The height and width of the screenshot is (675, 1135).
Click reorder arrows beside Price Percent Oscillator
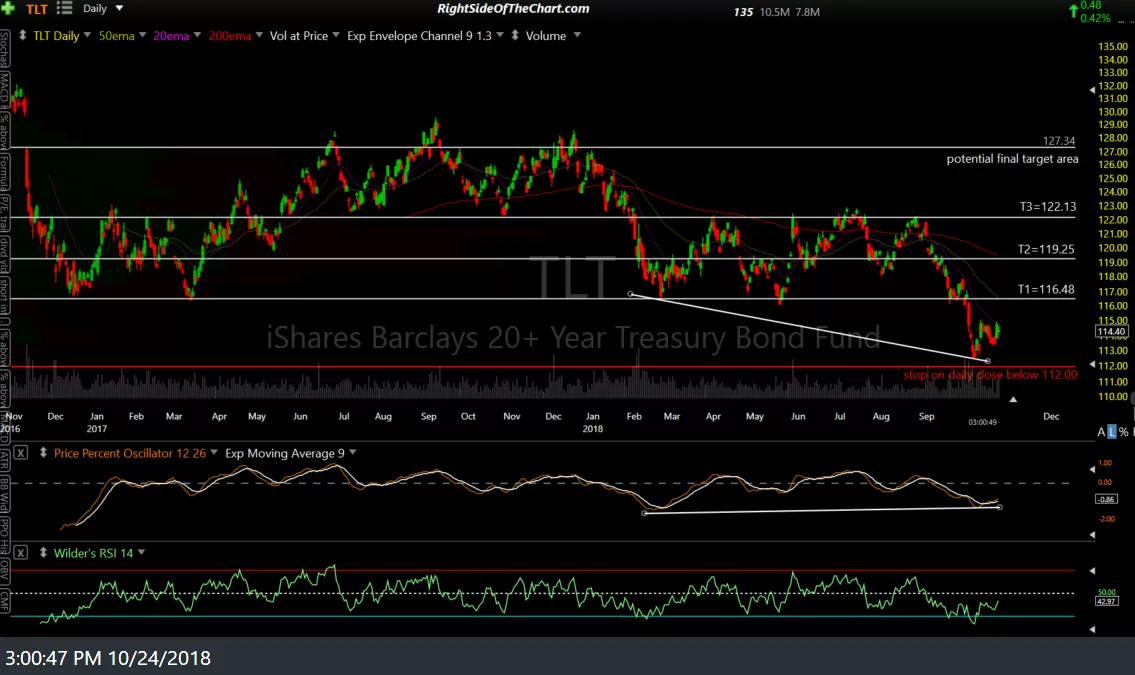43,453
